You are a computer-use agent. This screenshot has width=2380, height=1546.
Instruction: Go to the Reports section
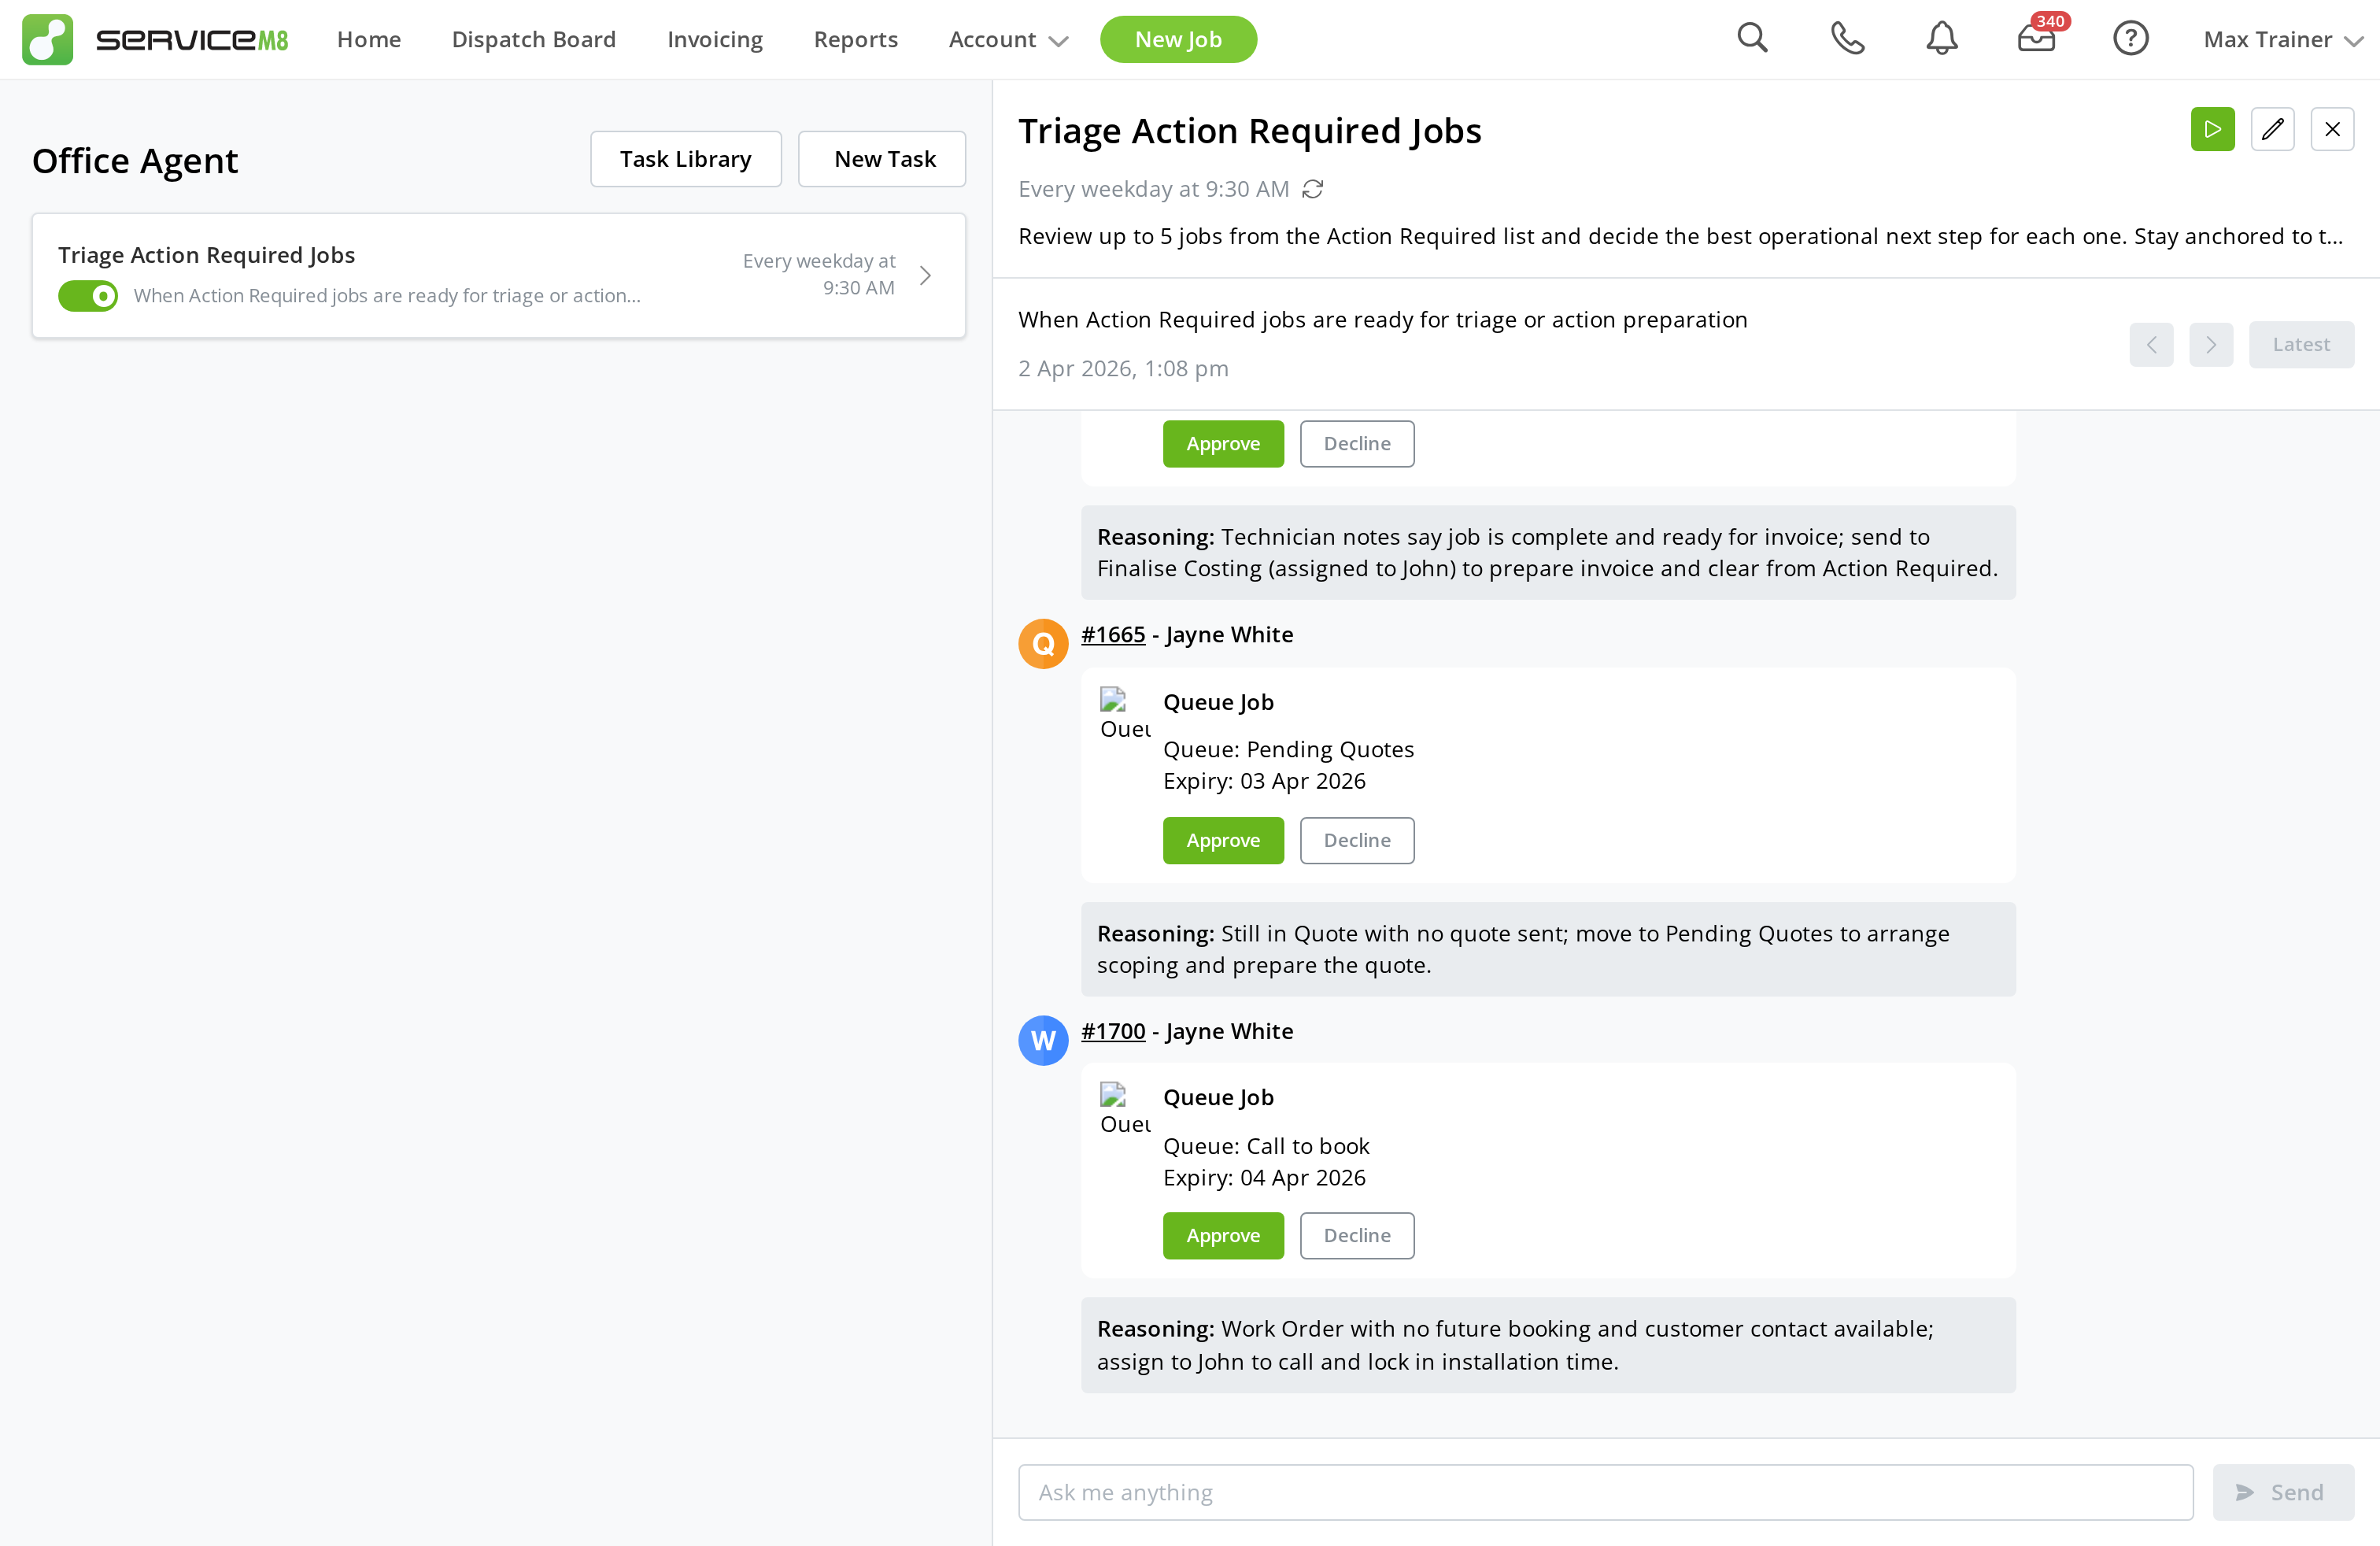pos(855,39)
